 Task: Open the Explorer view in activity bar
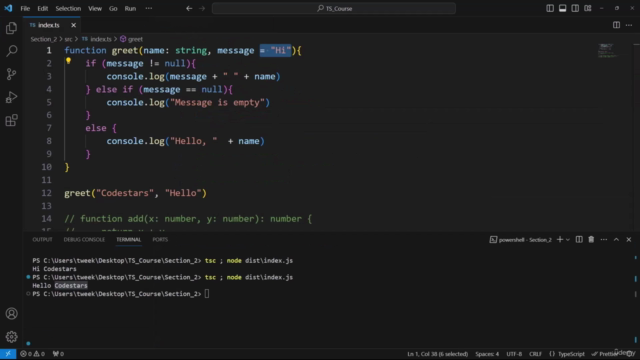[x=11, y=28]
